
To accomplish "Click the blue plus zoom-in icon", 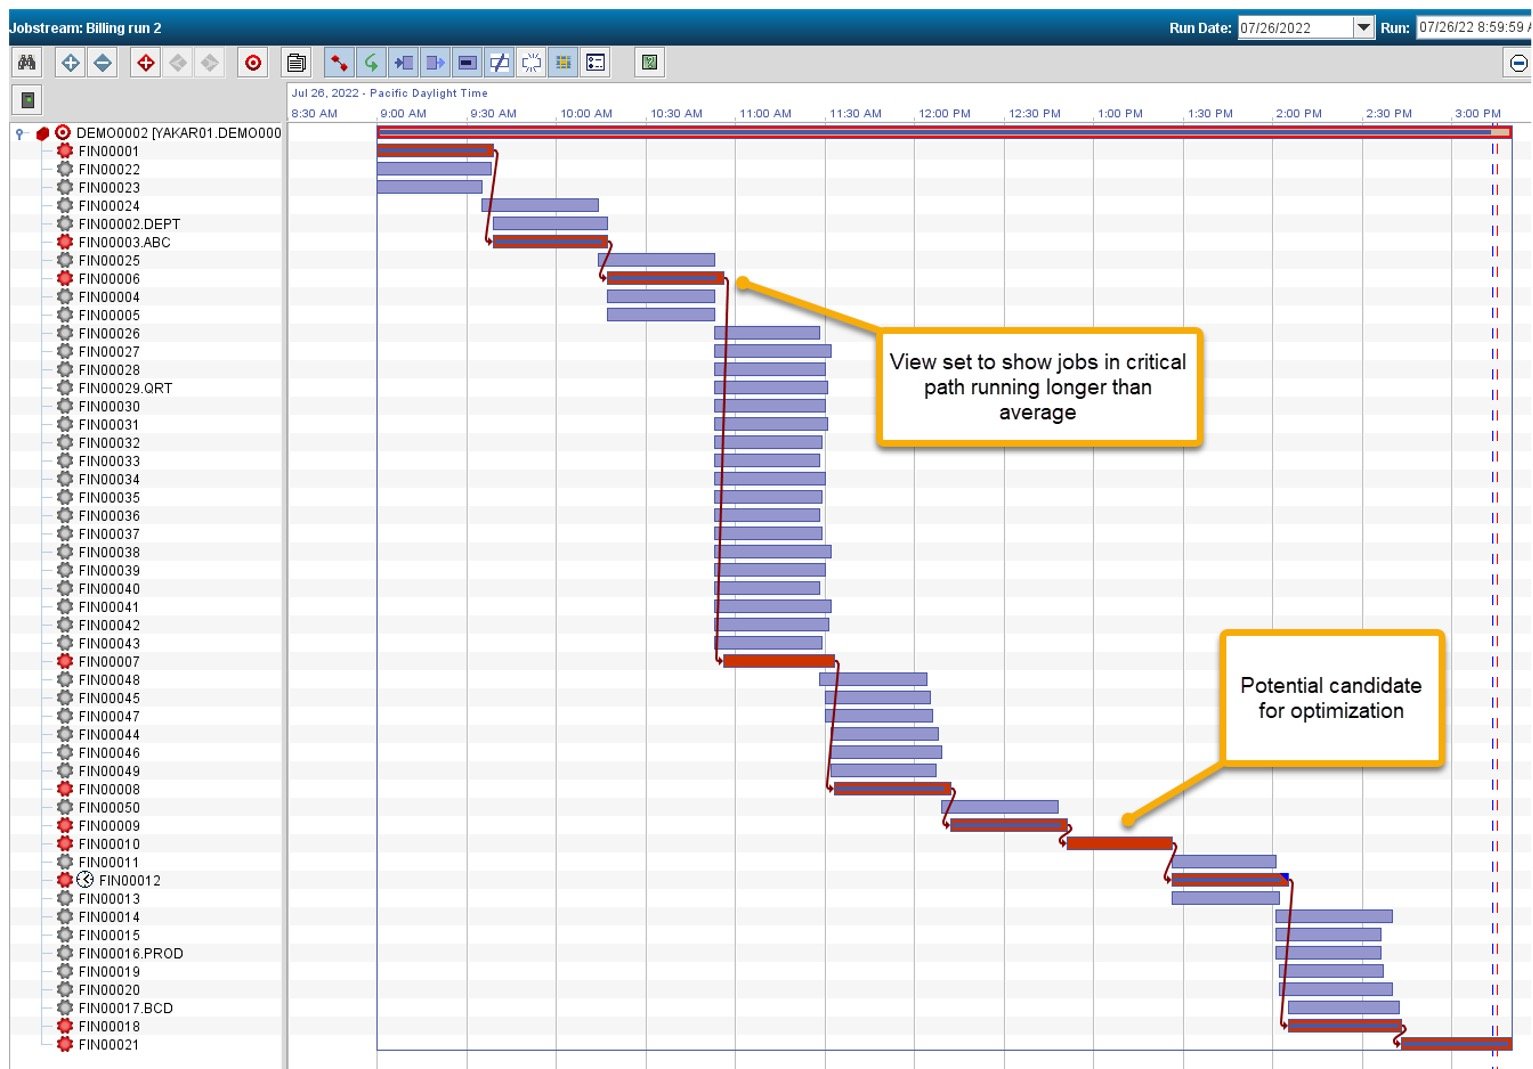I will click(x=70, y=63).
